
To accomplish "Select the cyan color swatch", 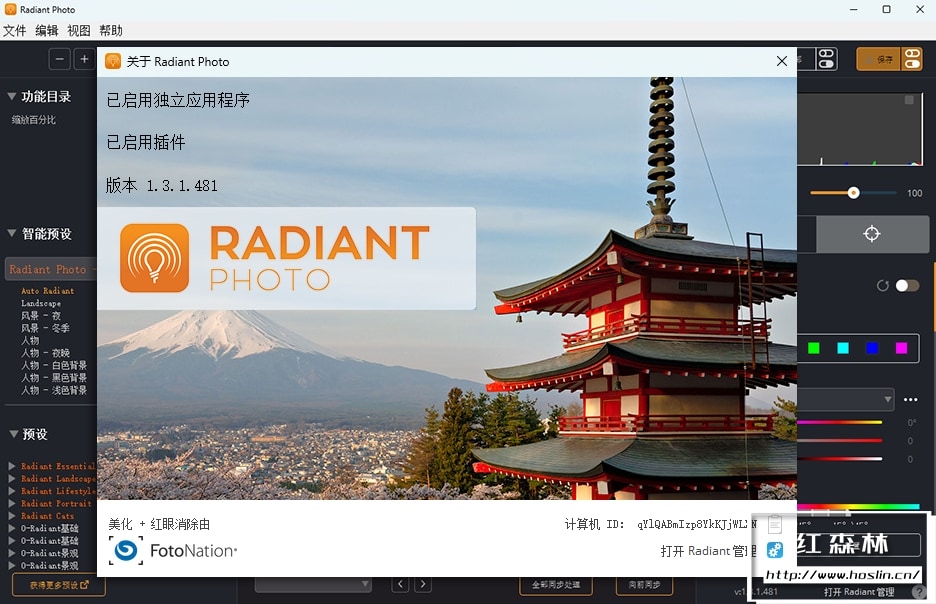I will pos(843,348).
